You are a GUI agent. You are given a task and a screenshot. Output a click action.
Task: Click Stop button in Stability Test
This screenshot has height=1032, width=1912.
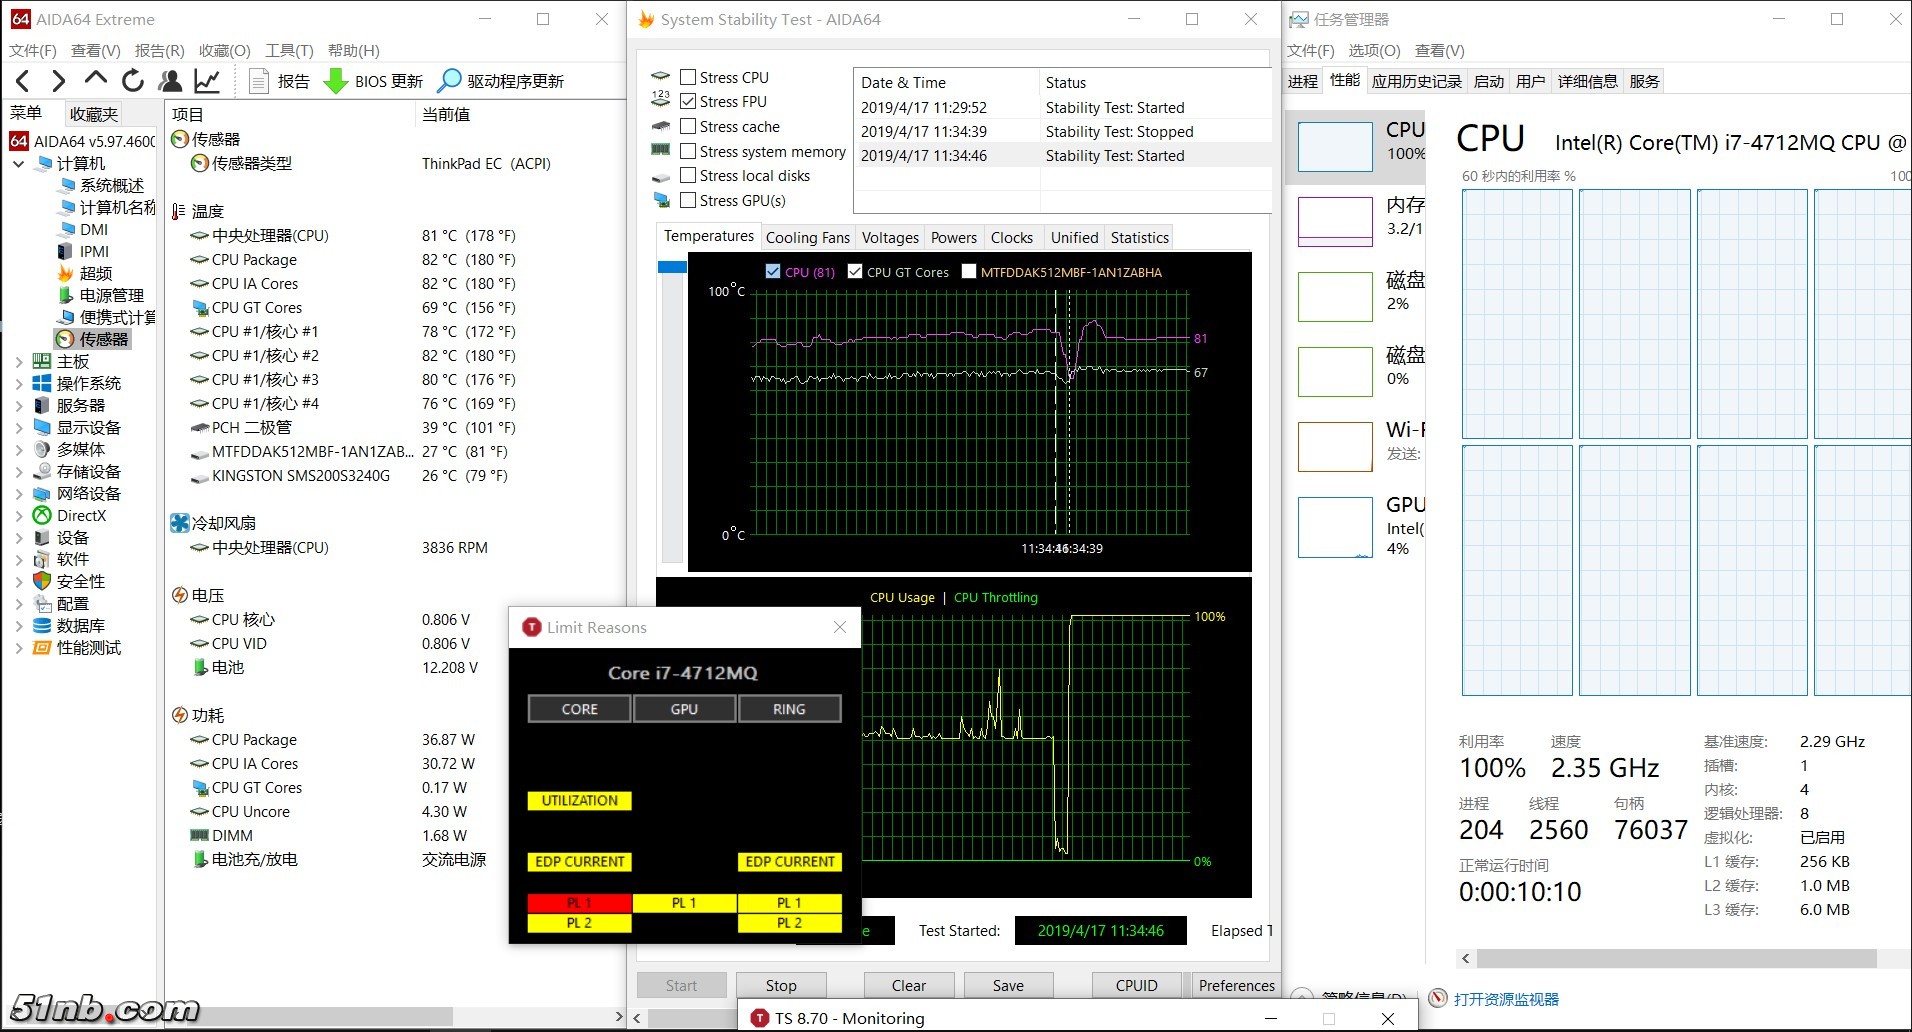point(781,985)
